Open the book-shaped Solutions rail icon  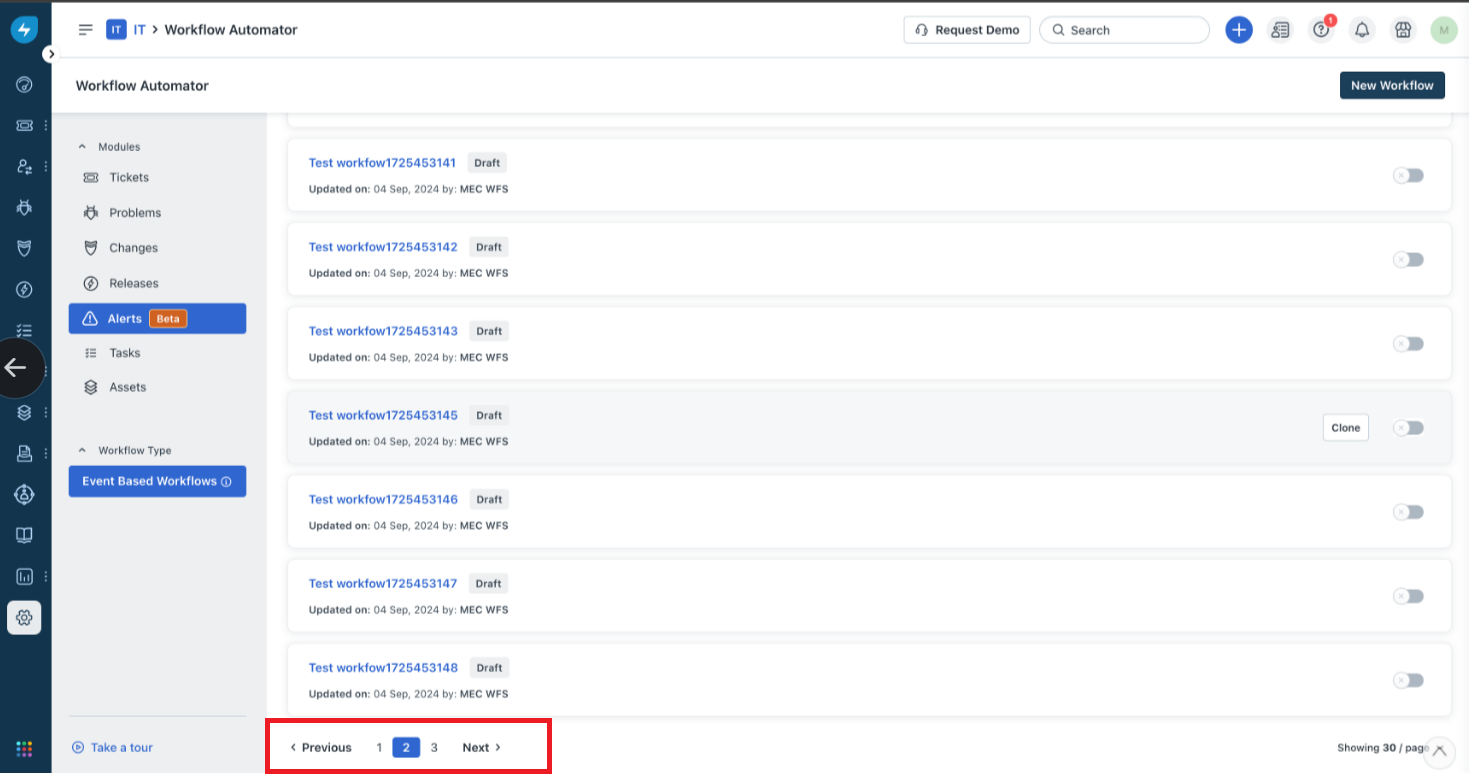pyautogui.click(x=25, y=535)
